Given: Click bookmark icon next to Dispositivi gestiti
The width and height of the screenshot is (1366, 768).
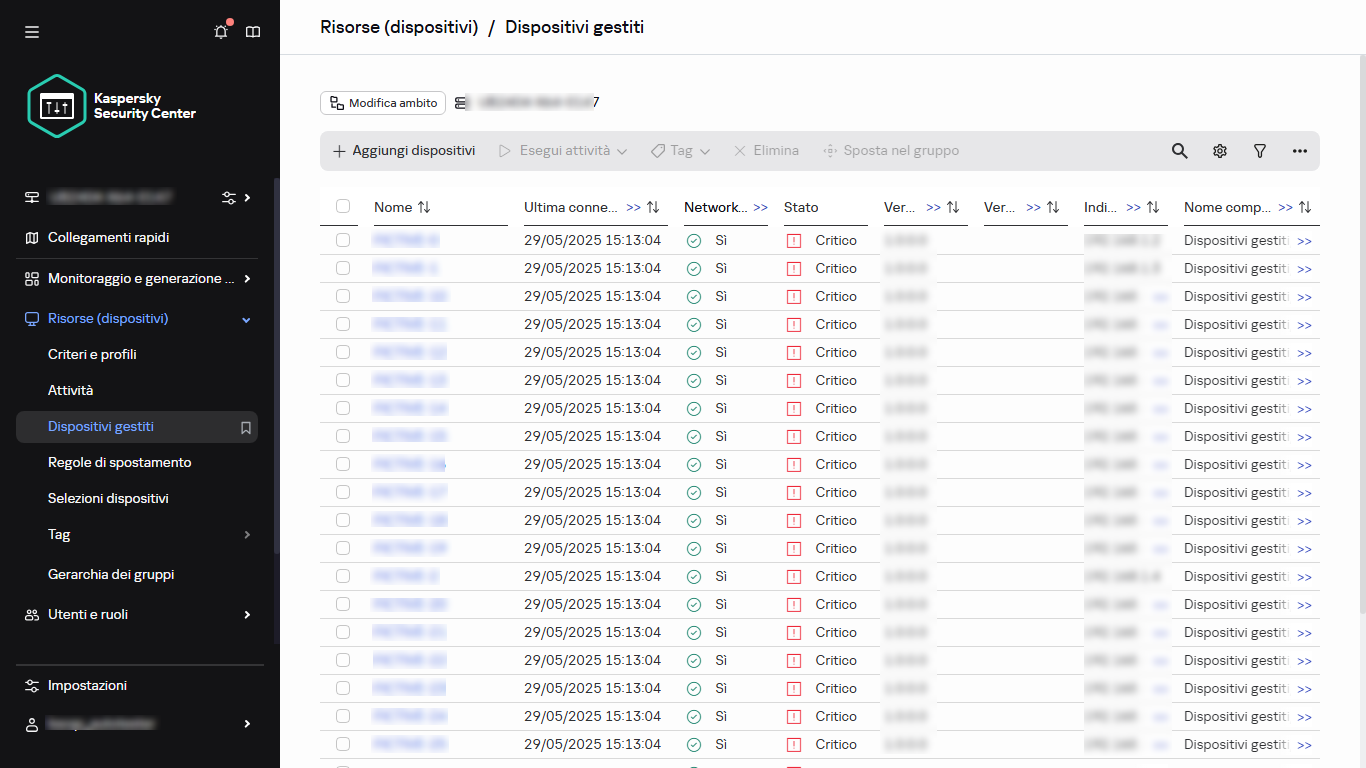Looking at the screenshot, I should 246,427.
